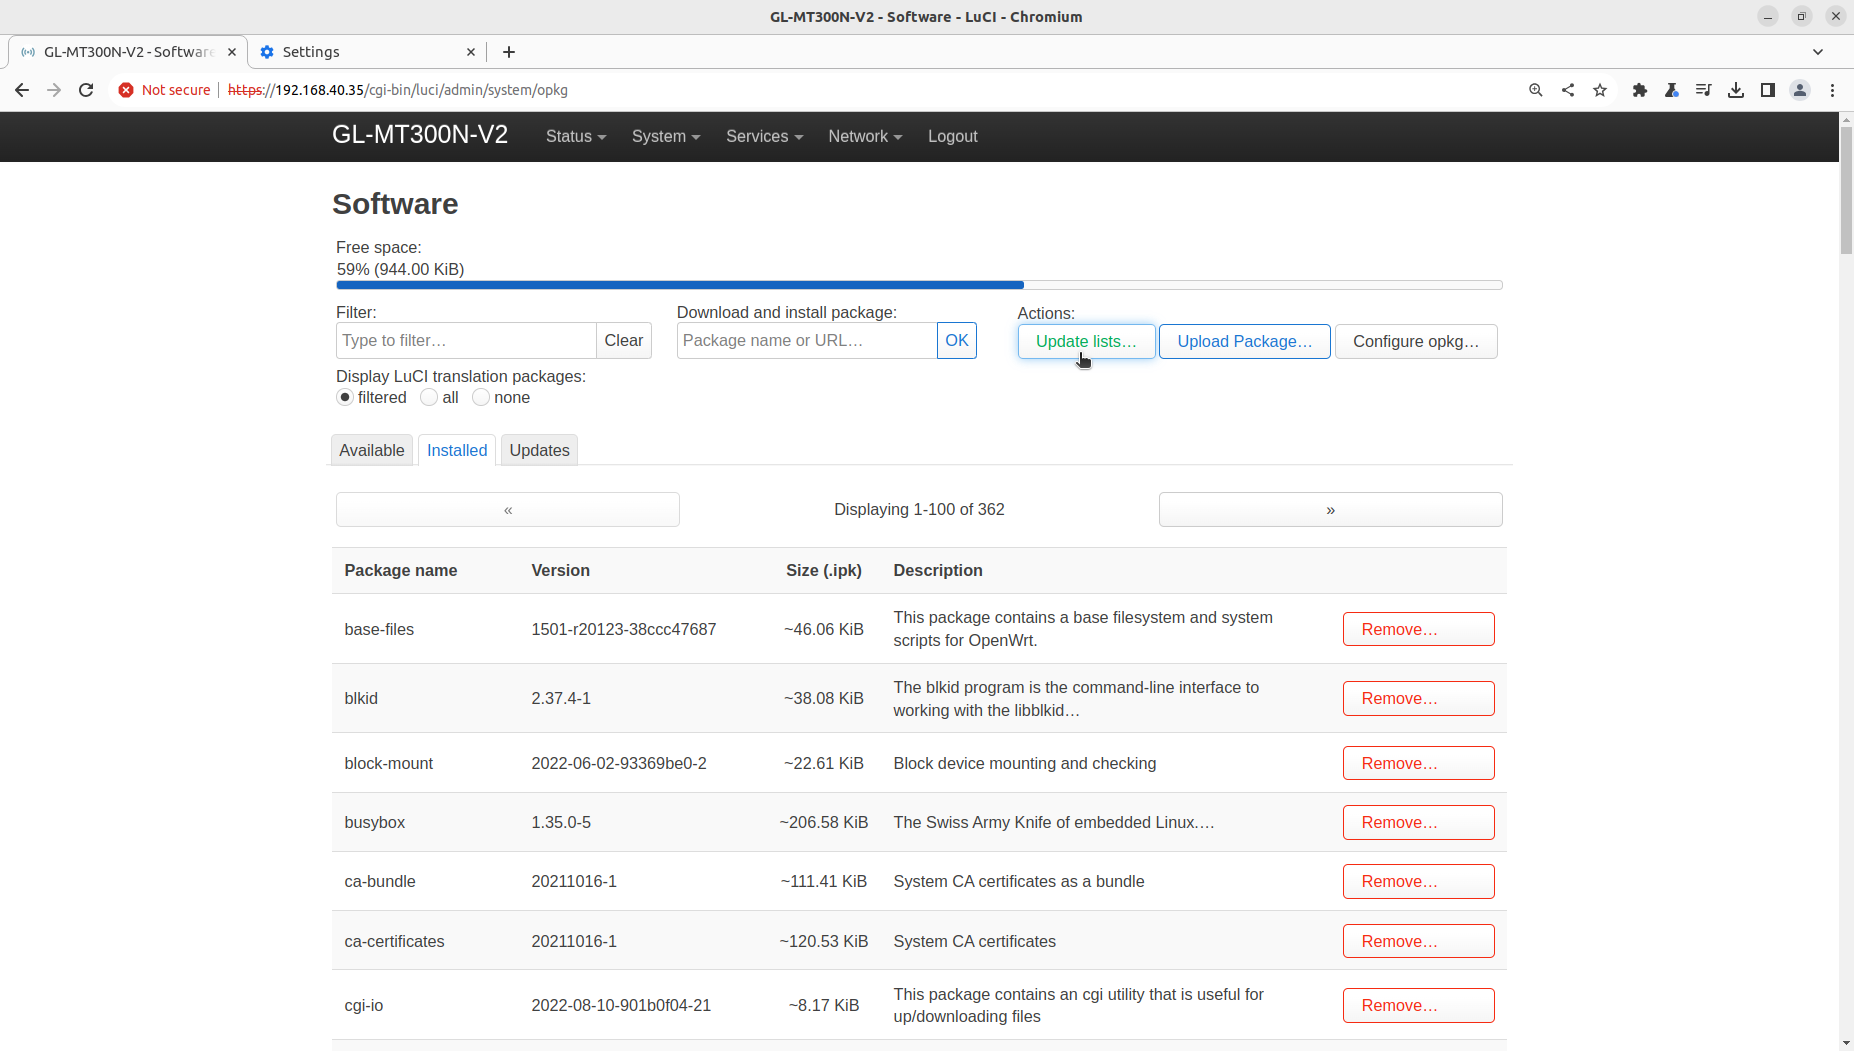Select the none translation radio button
Image resolution: width=1854 pixels, height=1051 pixels.
pos(481,397)
